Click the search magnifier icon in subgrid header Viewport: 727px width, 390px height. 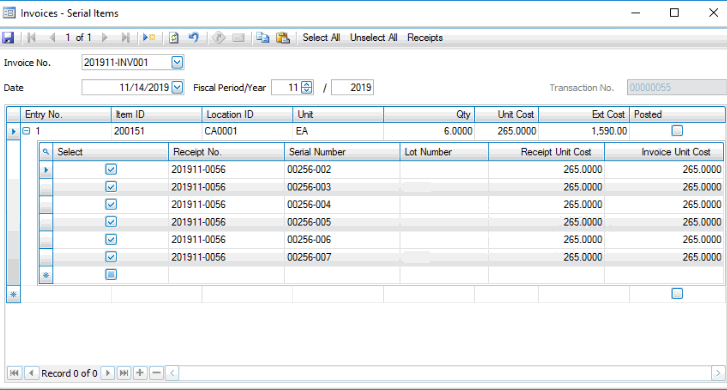coord(45,152)
